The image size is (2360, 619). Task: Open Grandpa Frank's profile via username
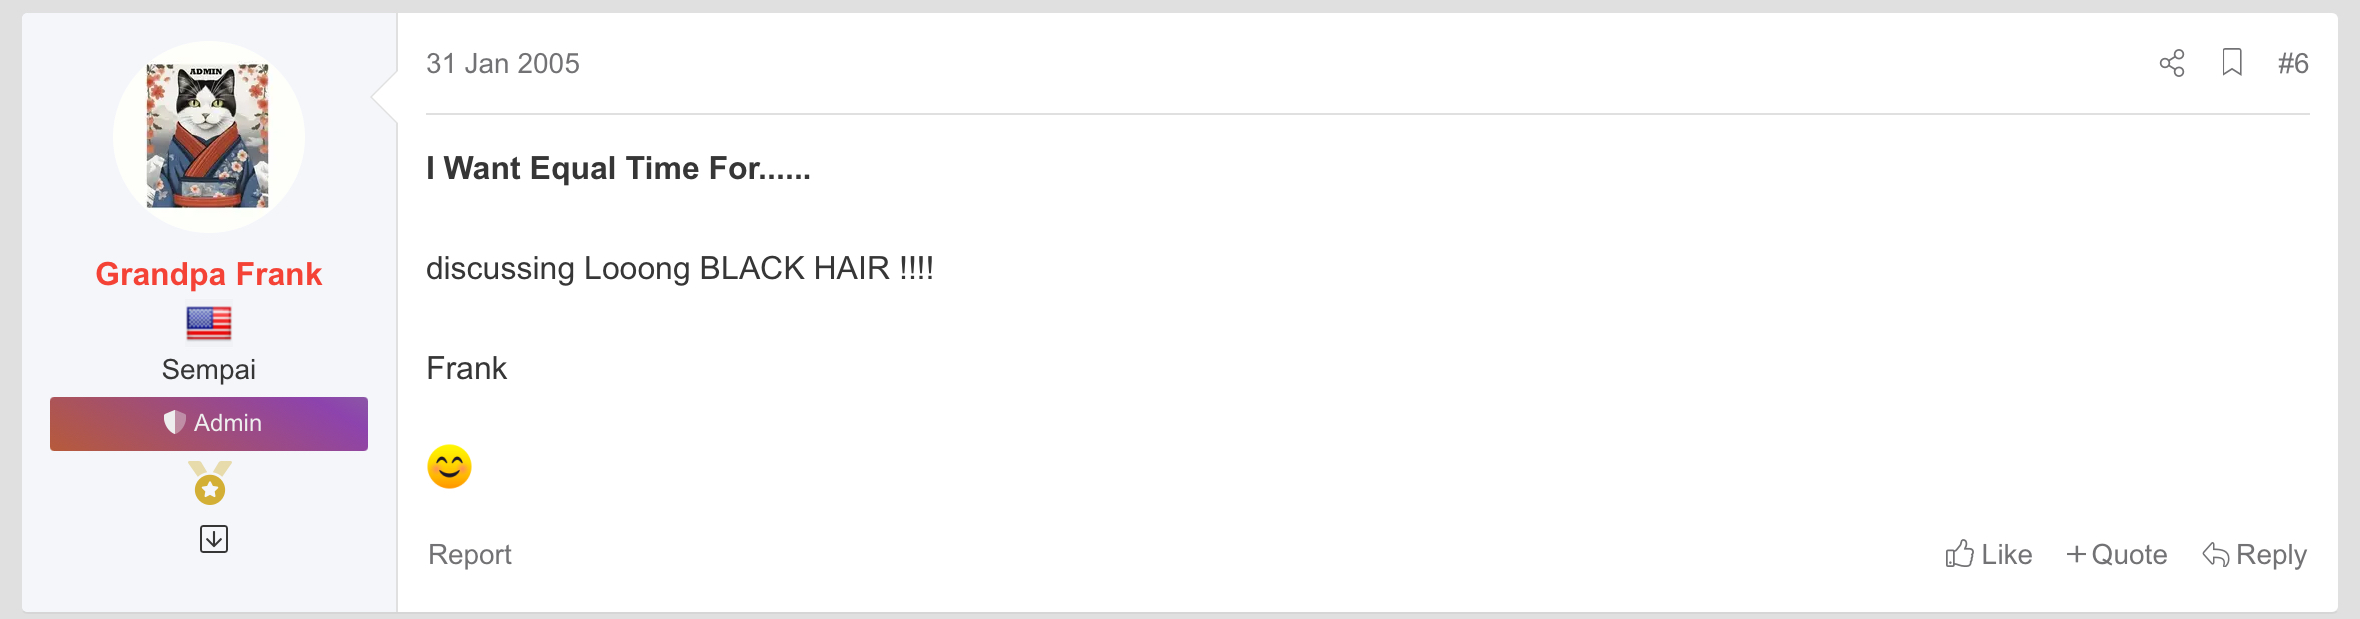point(209,274)
